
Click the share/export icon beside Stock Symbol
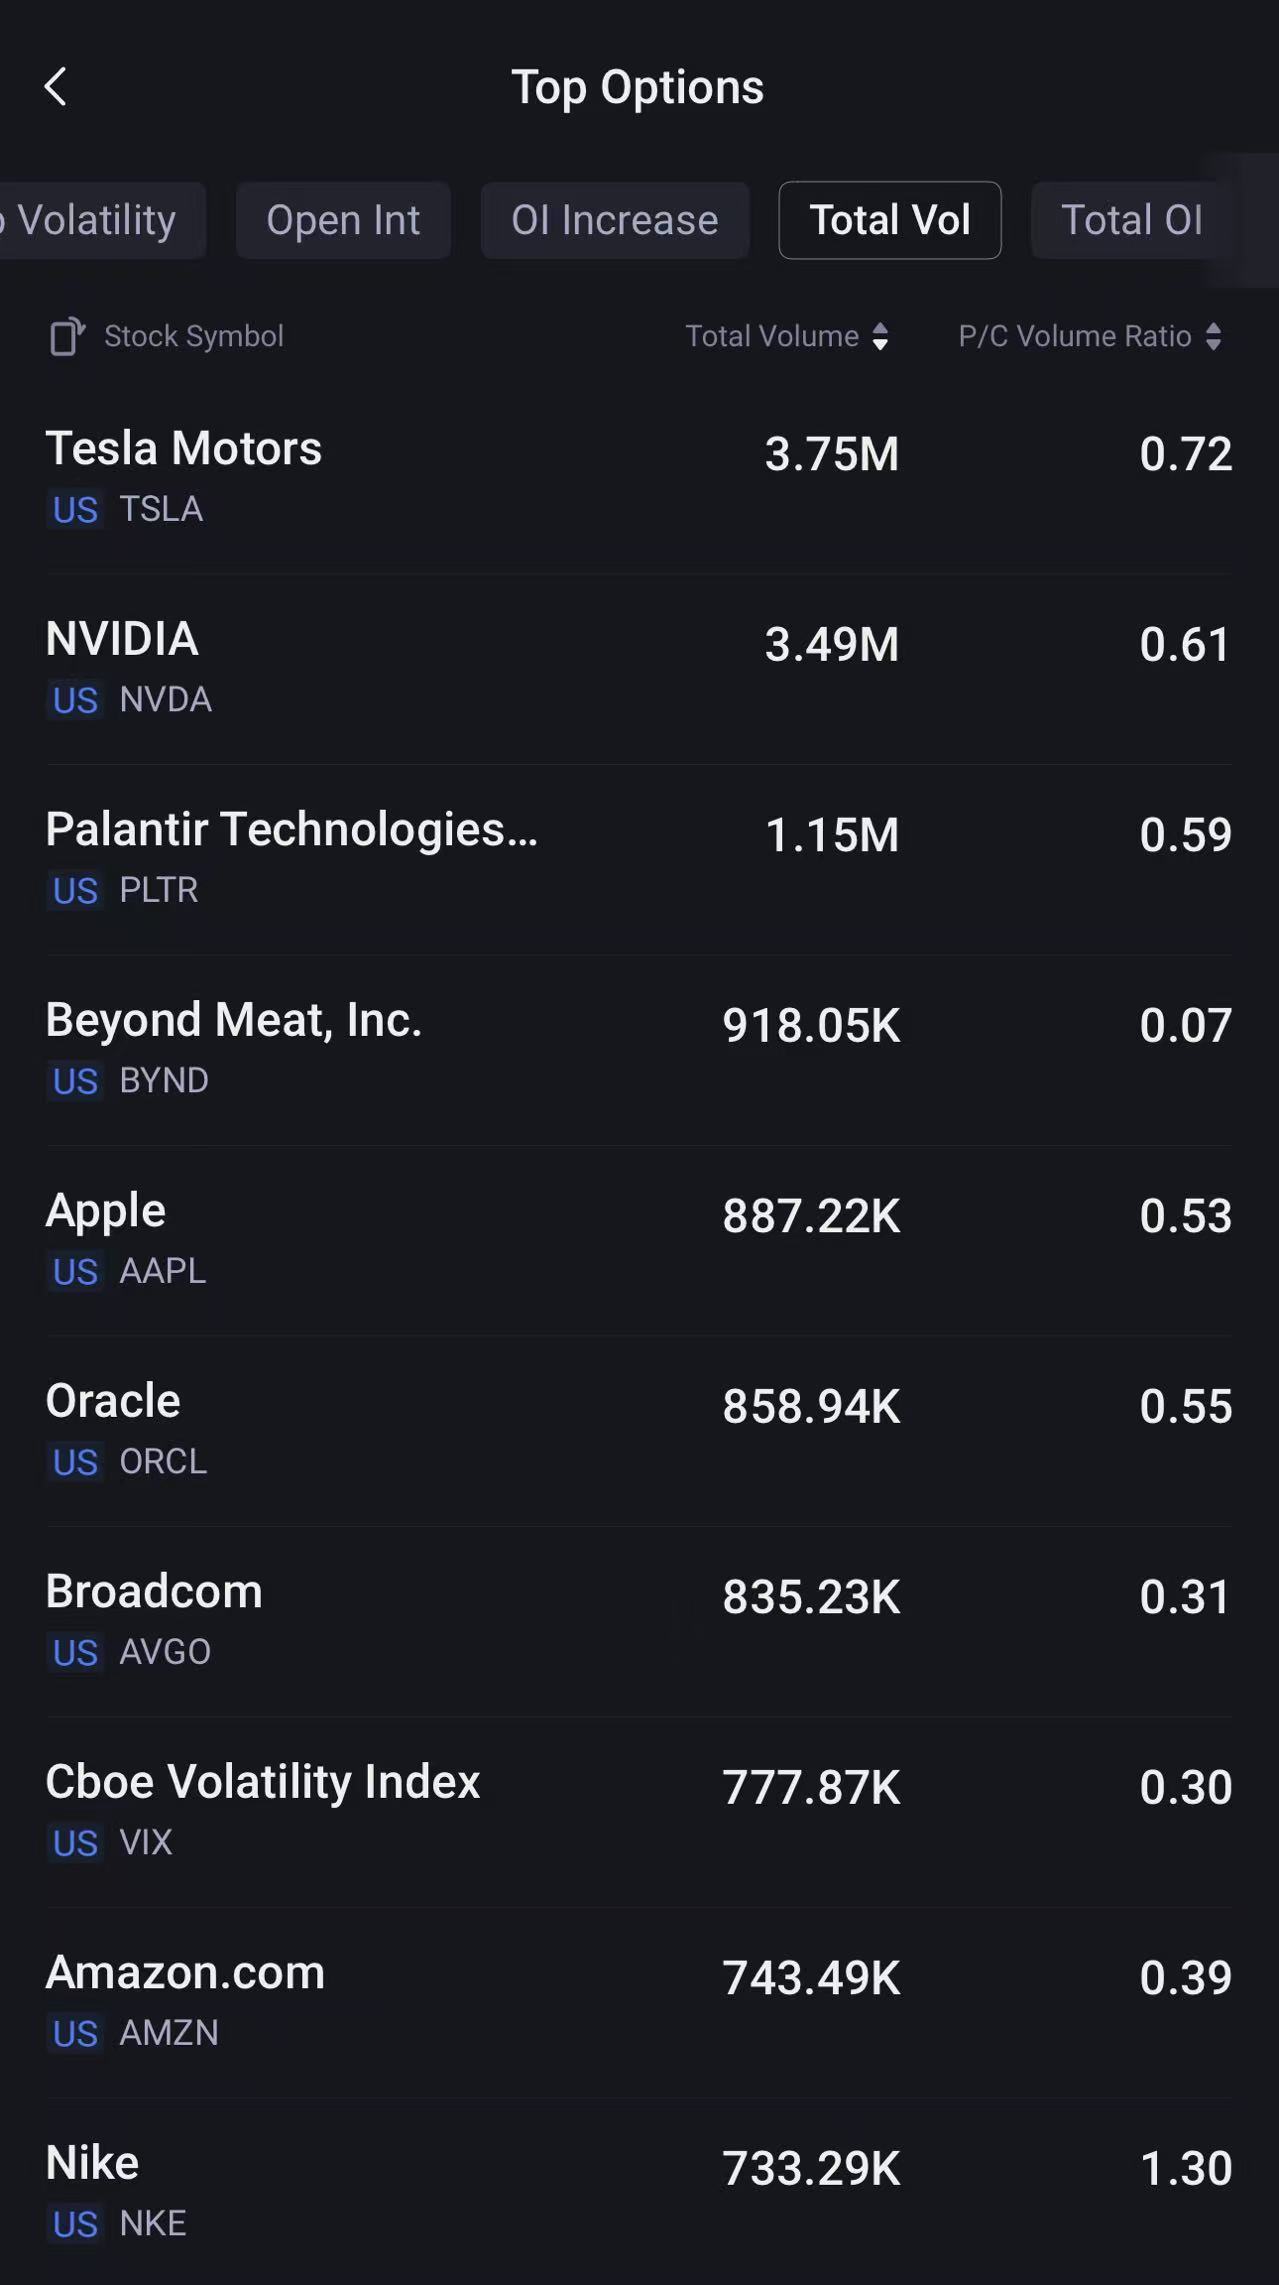pyautogui.click(x=67, y=337)
